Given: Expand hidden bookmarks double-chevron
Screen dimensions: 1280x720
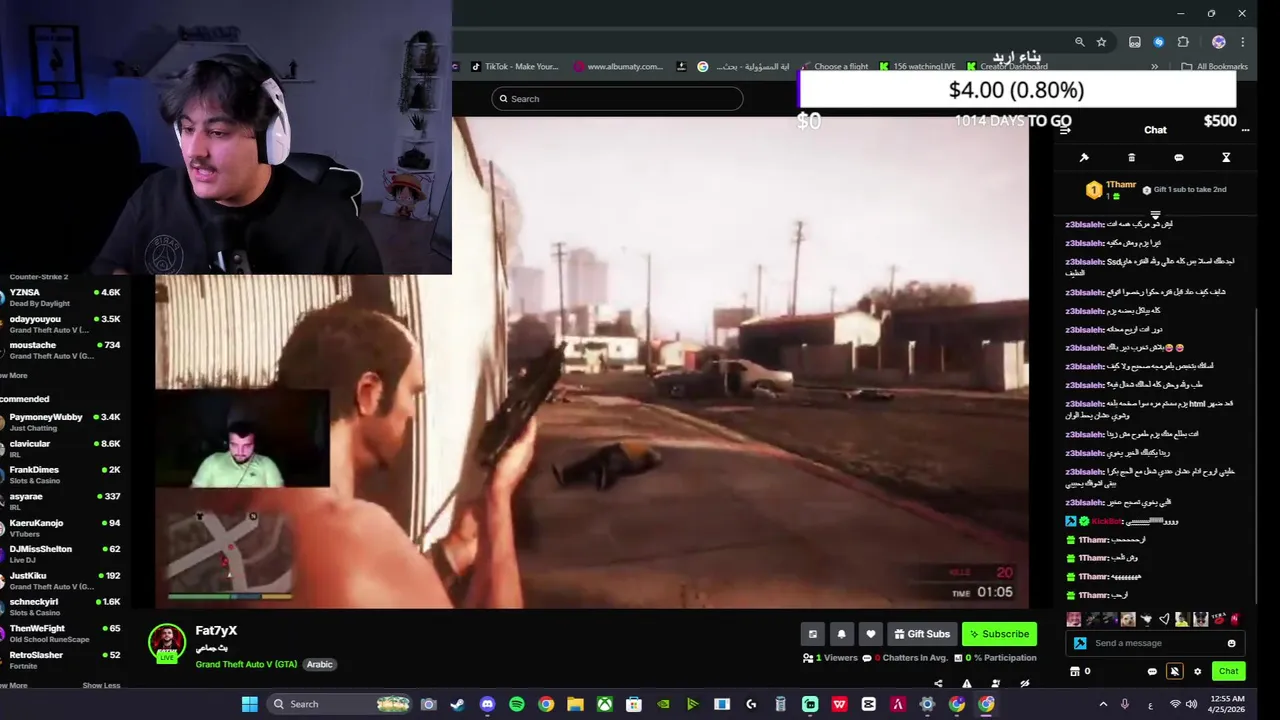Looking at the screenshot, I should [1155, 67].
